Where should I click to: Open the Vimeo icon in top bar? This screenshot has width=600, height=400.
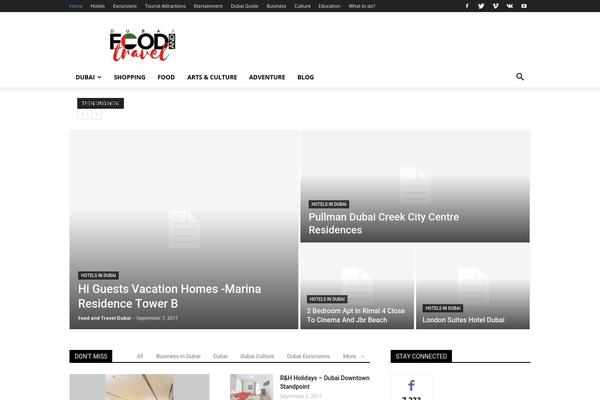tap(495, 6)
